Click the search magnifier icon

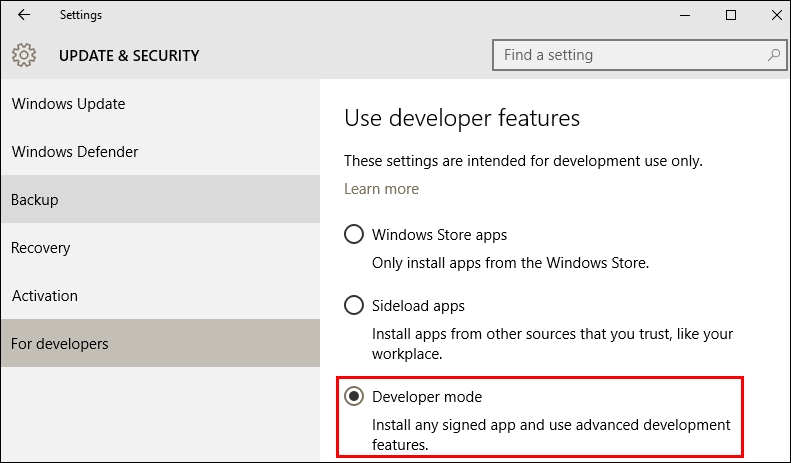pyautogui.click(x=773, y=55)
